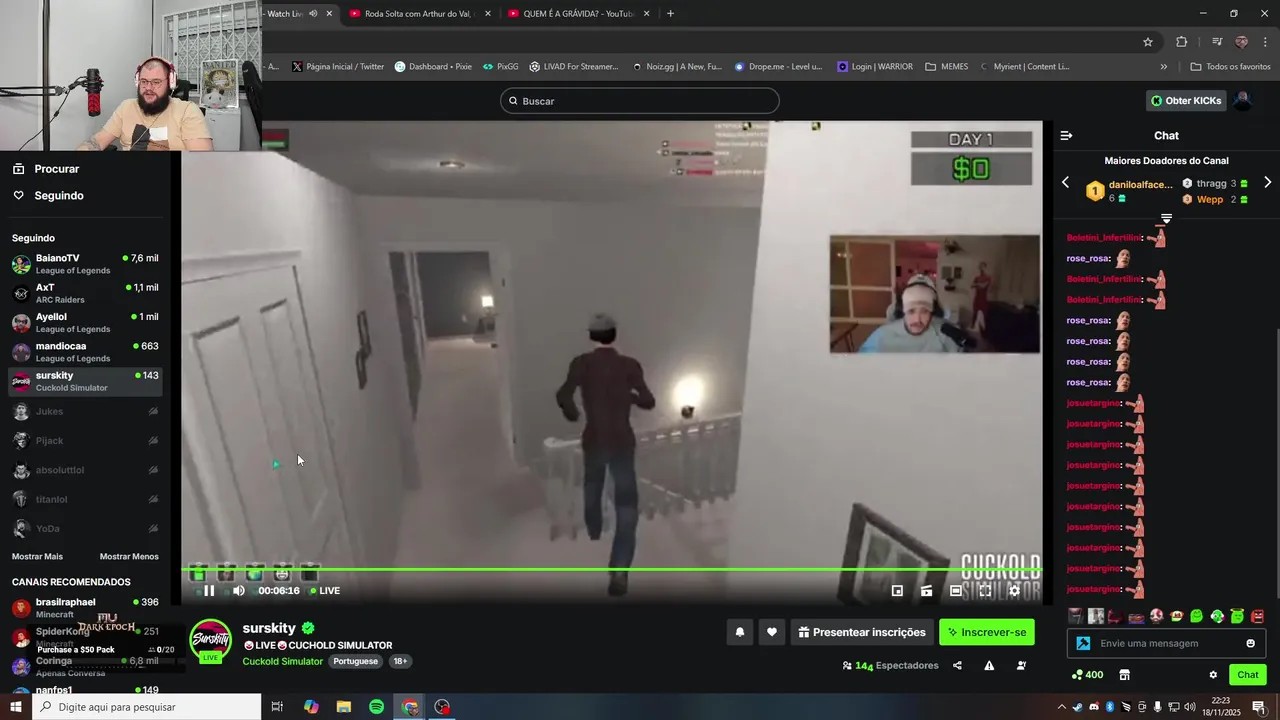Image resolution: width=1280 pixels, height=720 pixels.
Task: Share the stream via share icon
Action: coord(957,666)
